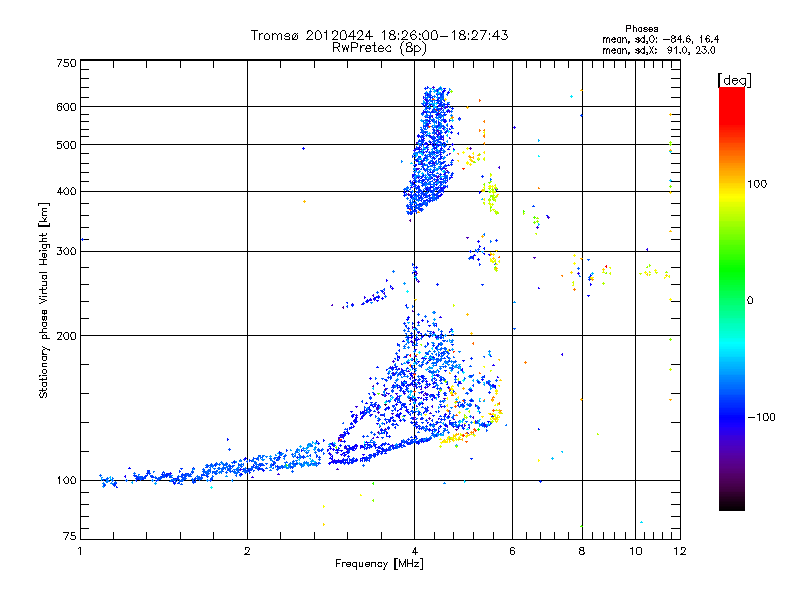Click the x-axis tick label '12'
800x600 pixels.
click(680, 551)
